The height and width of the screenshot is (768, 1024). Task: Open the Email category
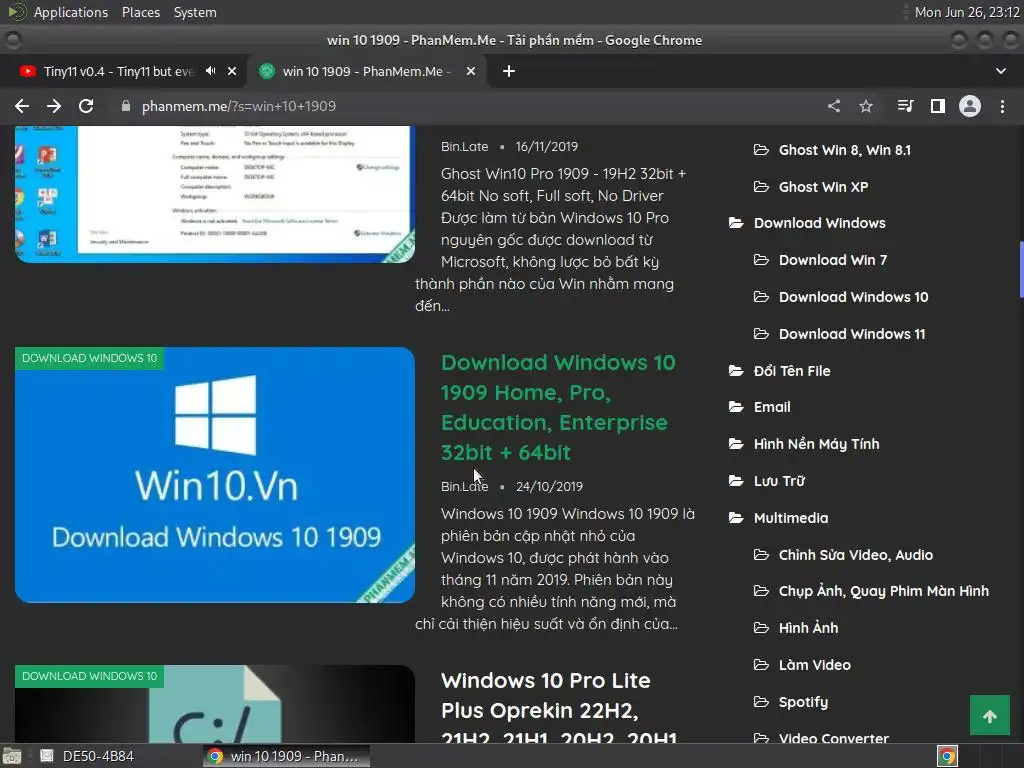coord(772,408)
